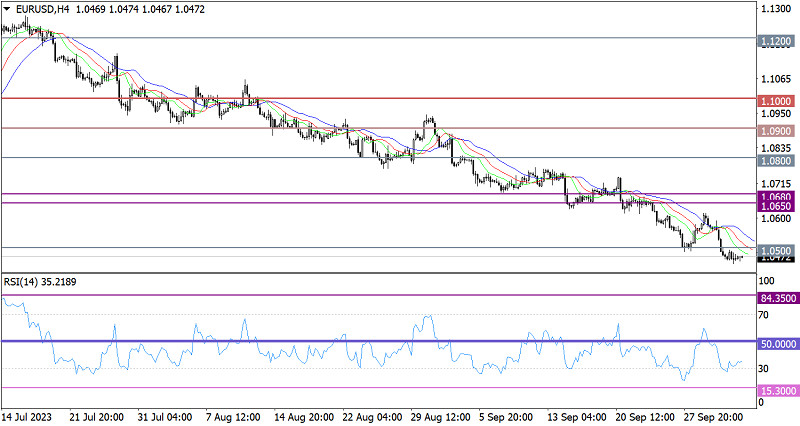Click the 29 Aug 12:00 time label

(440, 417)
